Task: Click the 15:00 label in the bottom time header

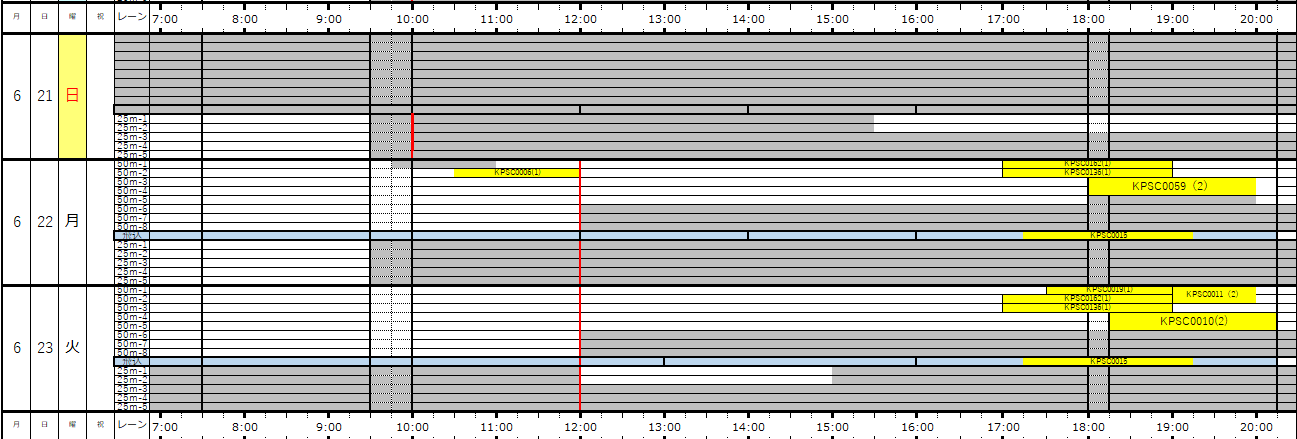Action: (833, 426)
